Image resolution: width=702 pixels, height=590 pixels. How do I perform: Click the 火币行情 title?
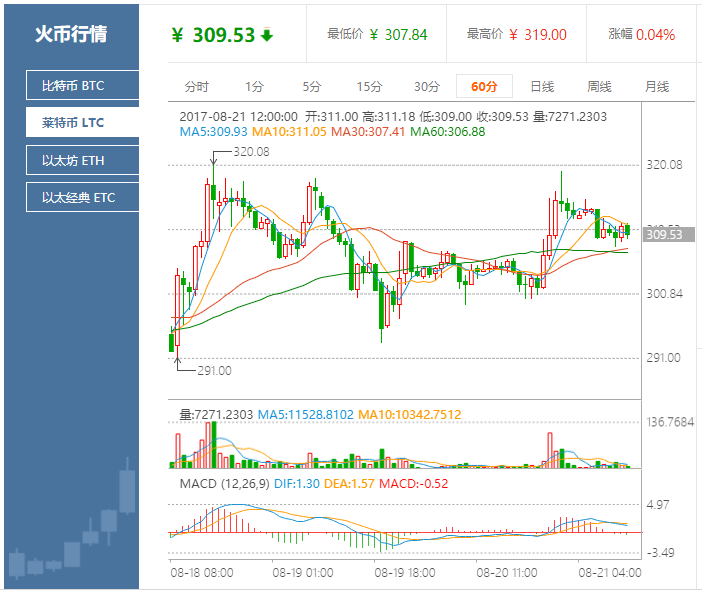click(71, 34)
